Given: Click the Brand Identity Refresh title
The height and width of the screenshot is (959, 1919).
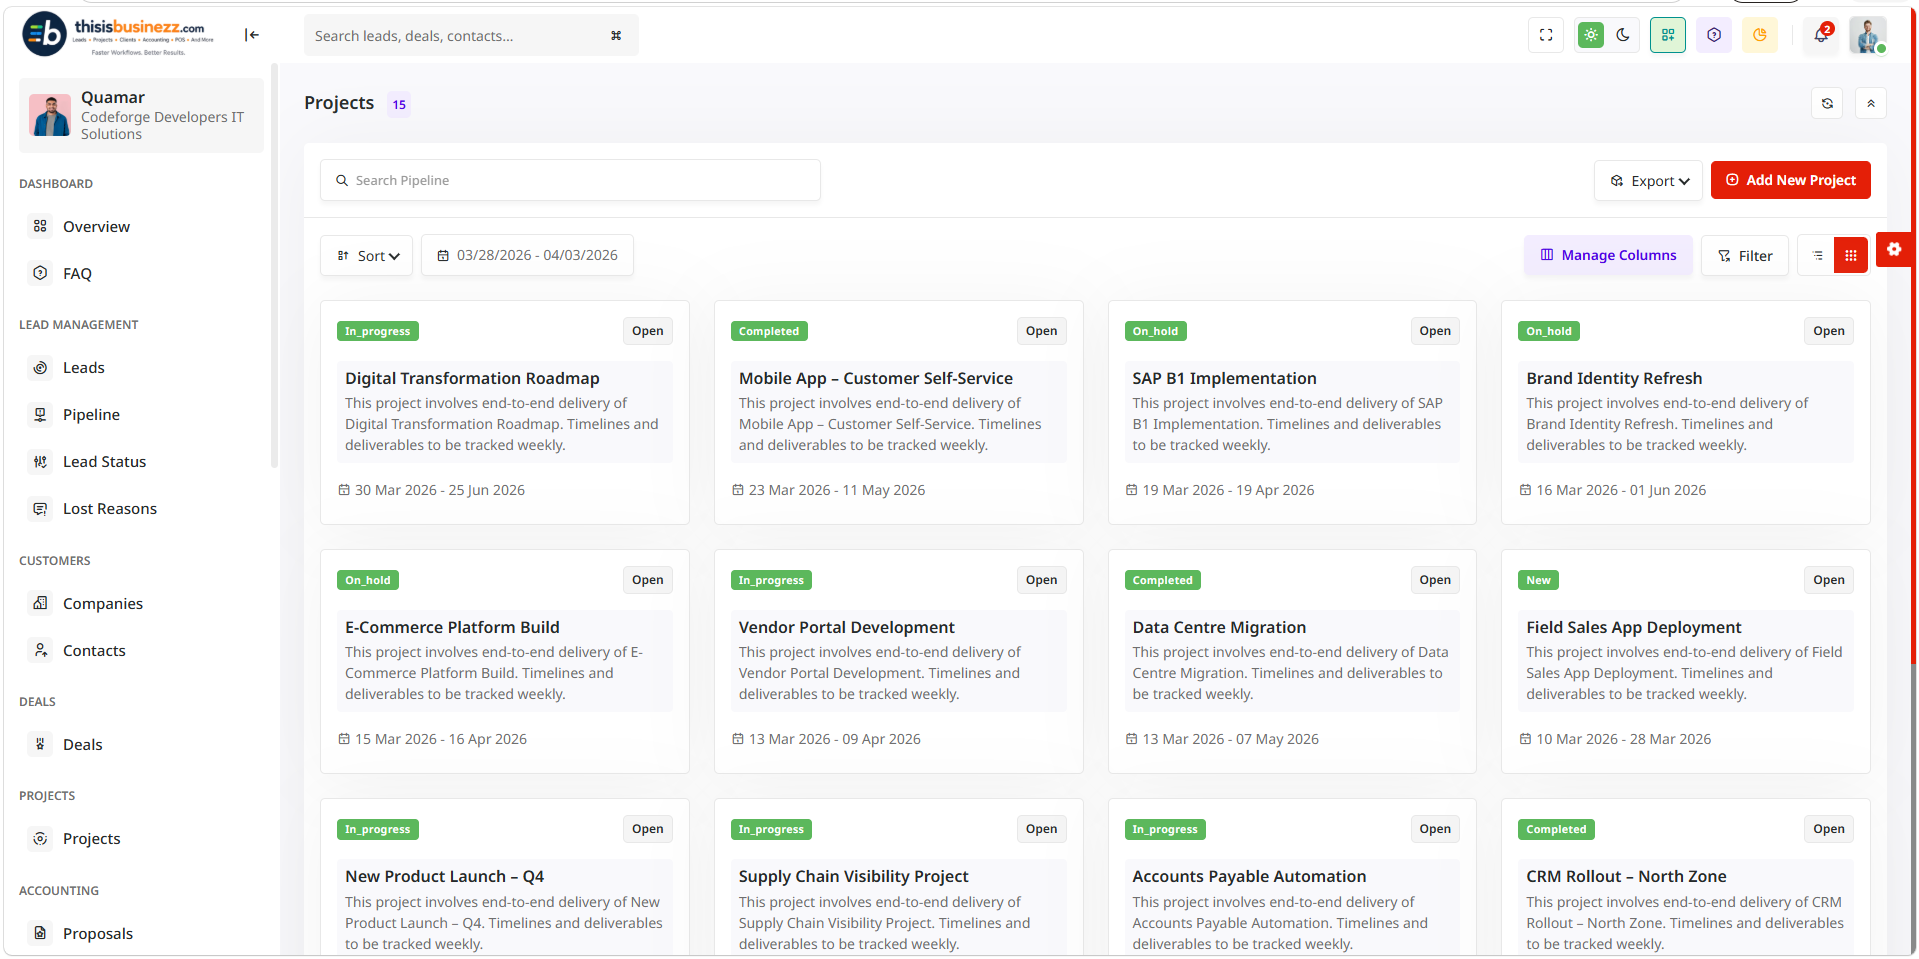Looking at the screenshot, I should (1614, 378).
